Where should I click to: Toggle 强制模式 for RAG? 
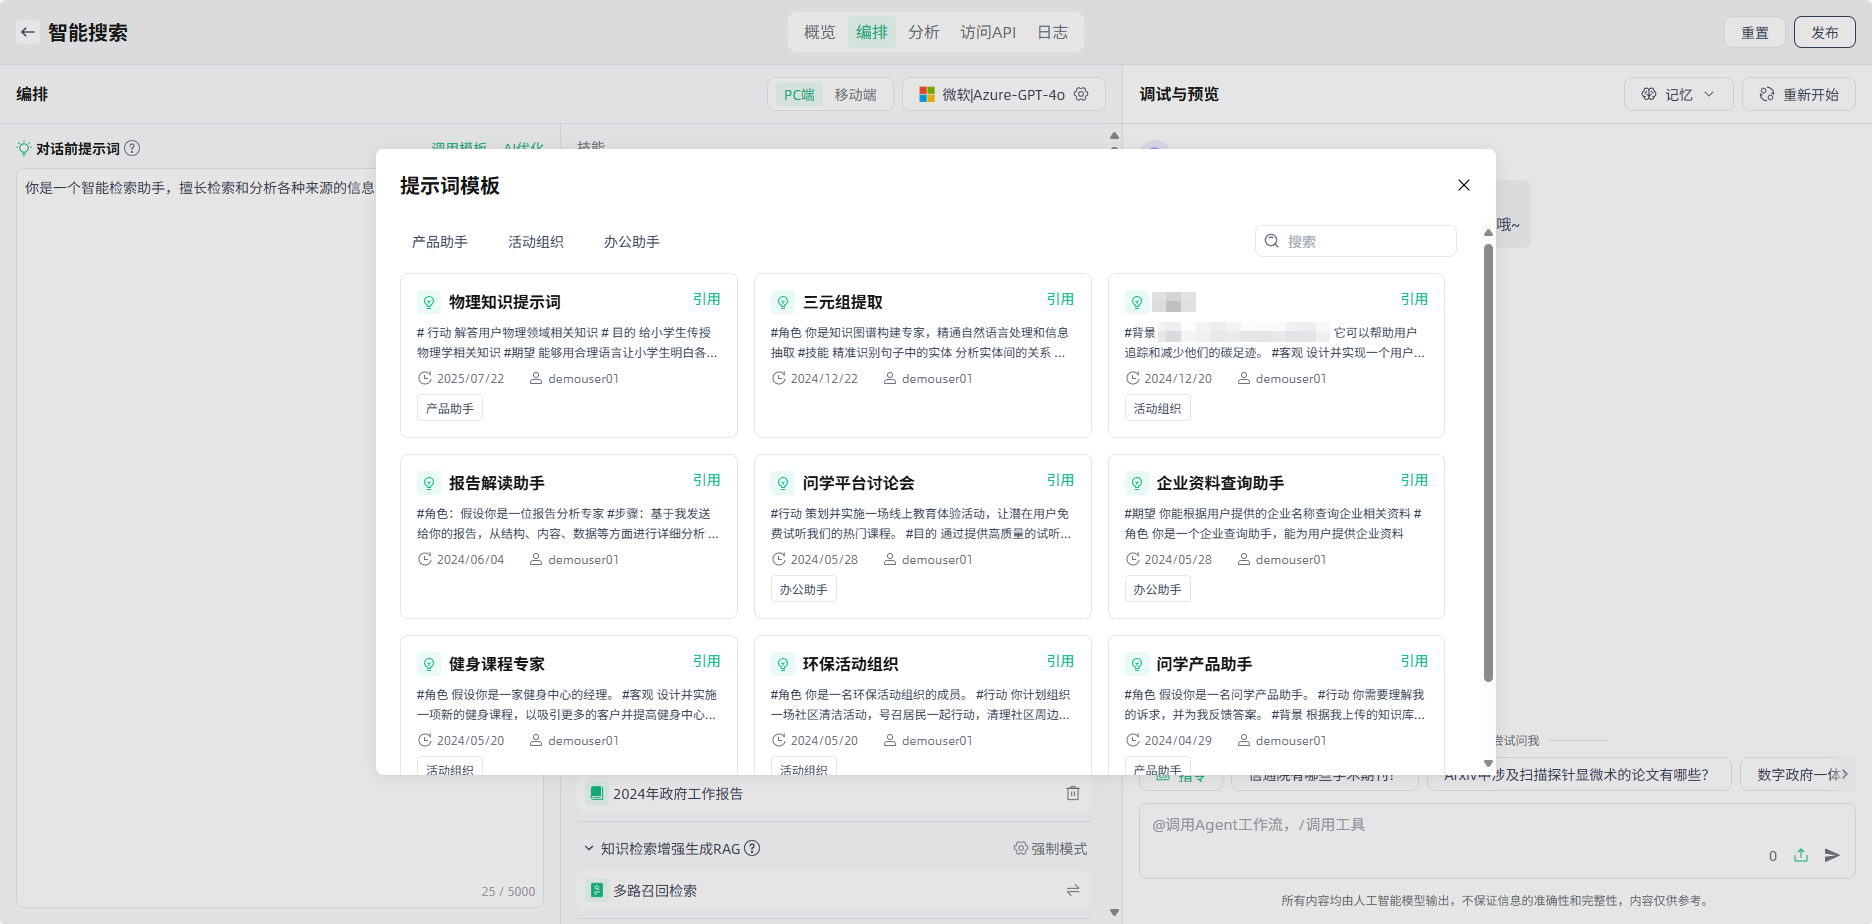1050,848
